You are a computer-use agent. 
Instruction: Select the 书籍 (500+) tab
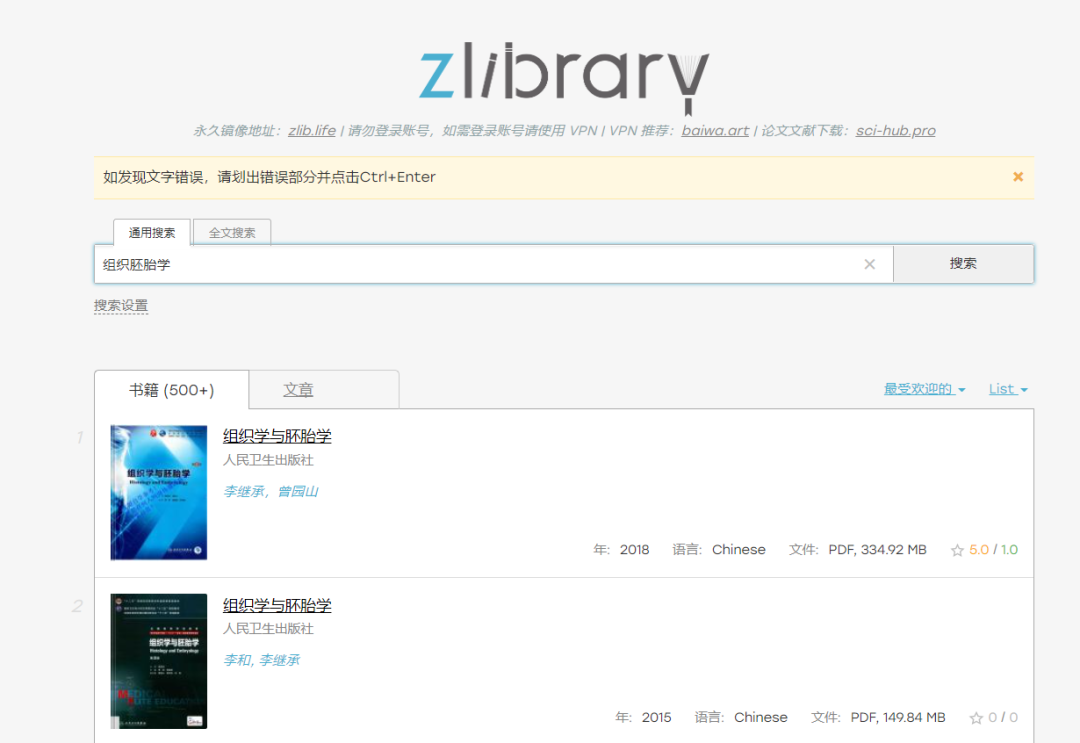coord(172,390)
